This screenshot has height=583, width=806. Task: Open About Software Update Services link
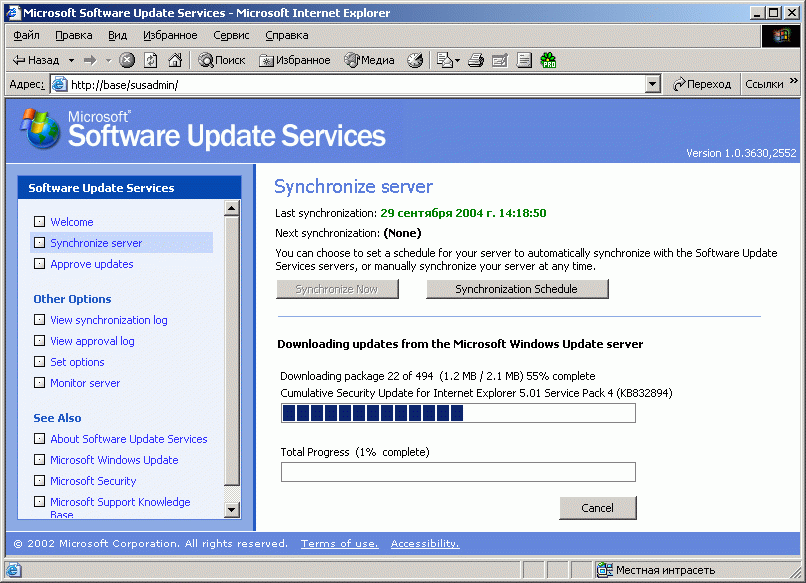[x=129, y=439]
